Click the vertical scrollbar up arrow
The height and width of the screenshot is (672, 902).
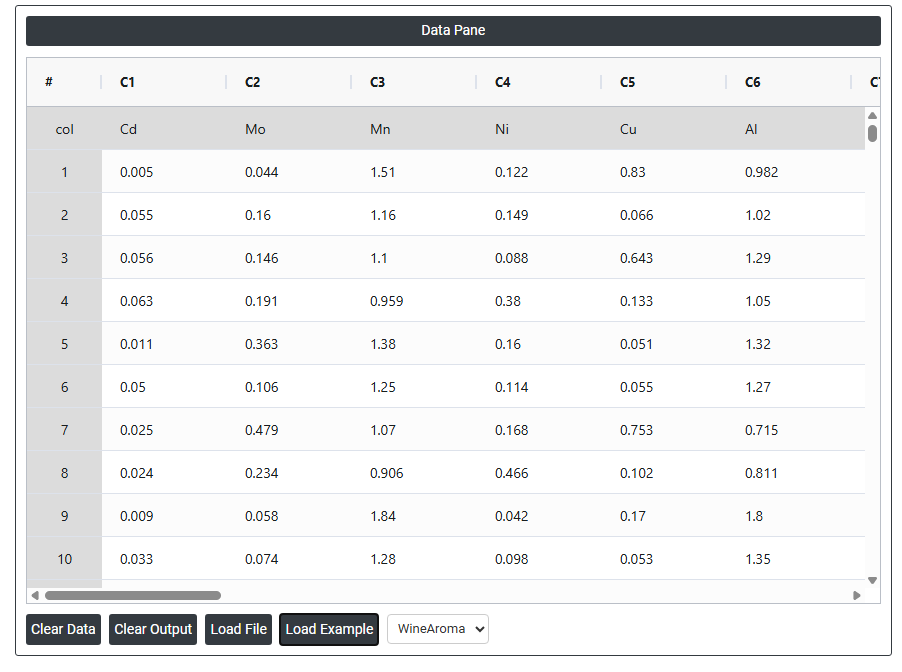[872, 116]
